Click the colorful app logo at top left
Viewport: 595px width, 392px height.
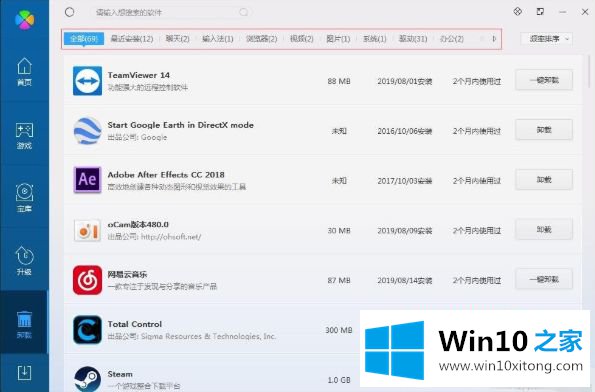coord(25,19)
